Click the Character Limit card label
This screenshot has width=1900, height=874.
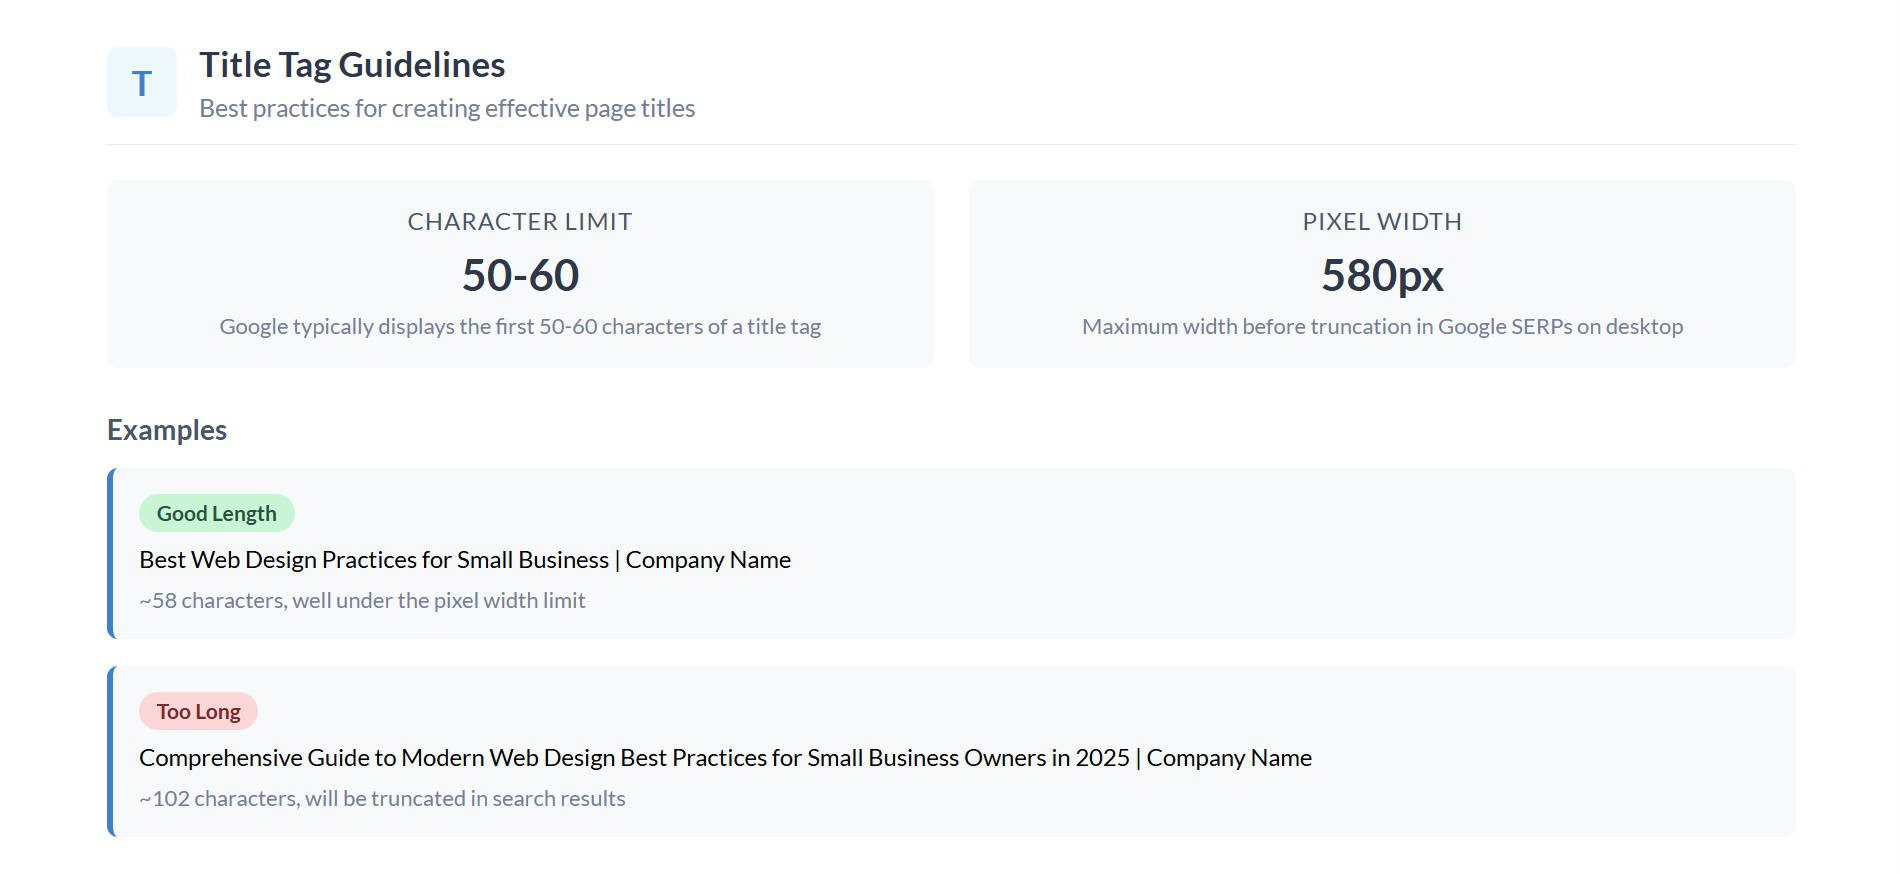[x=520, y=222]
